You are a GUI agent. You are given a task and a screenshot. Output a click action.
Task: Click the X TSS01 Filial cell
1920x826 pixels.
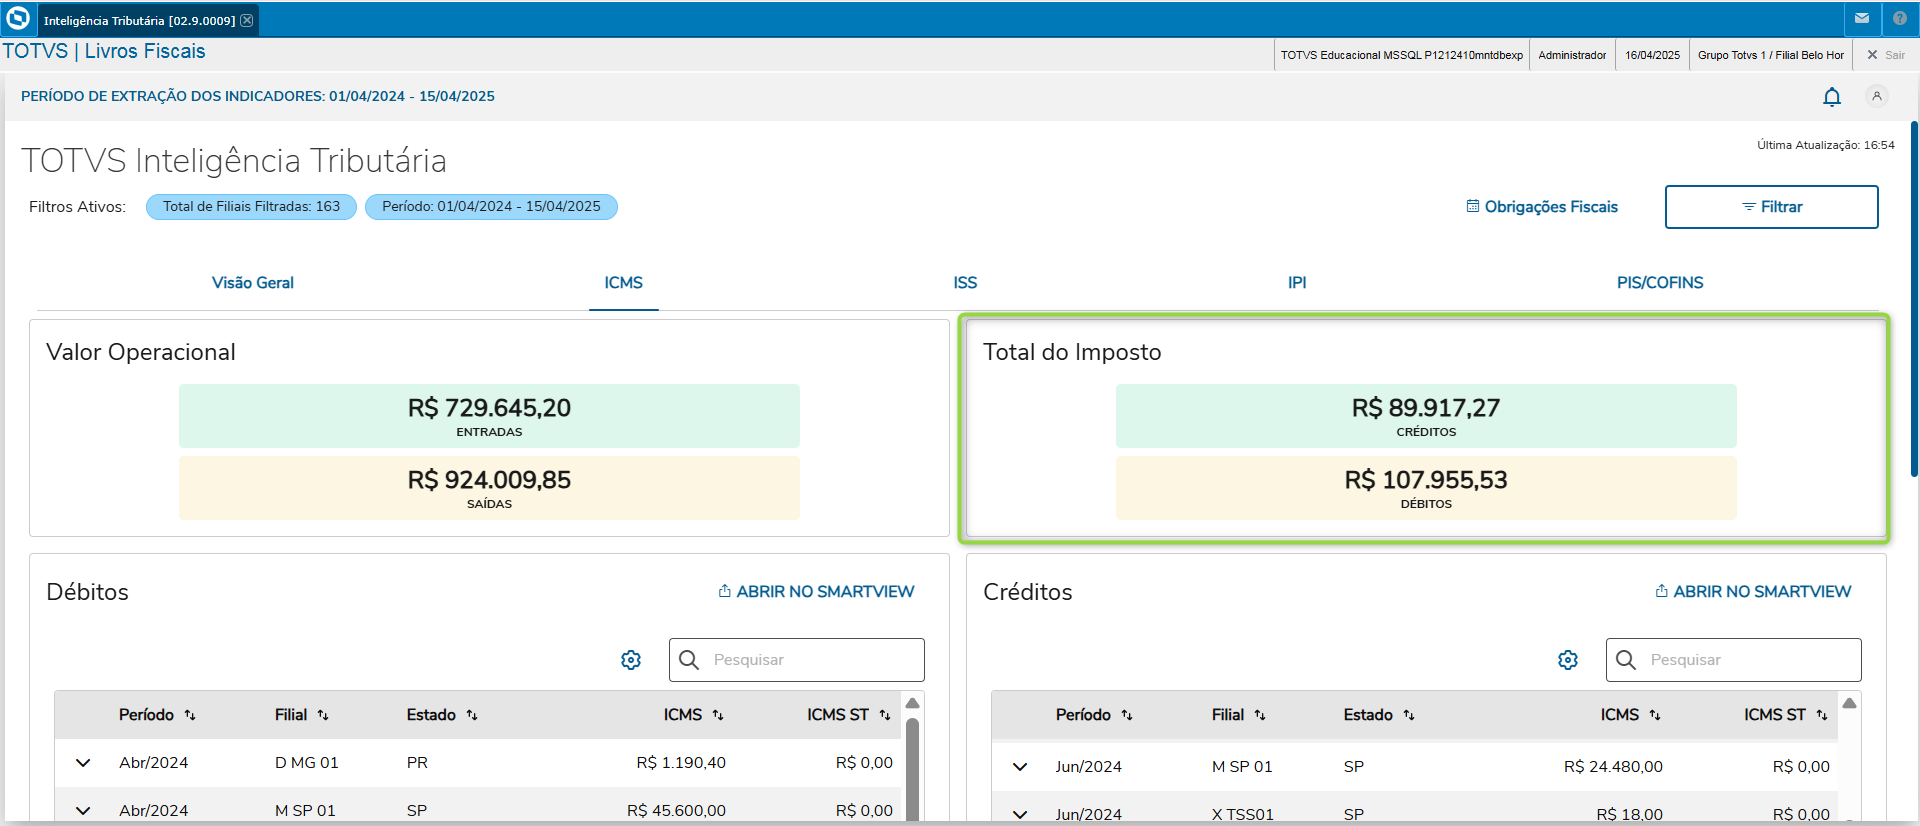point(1243,814)
